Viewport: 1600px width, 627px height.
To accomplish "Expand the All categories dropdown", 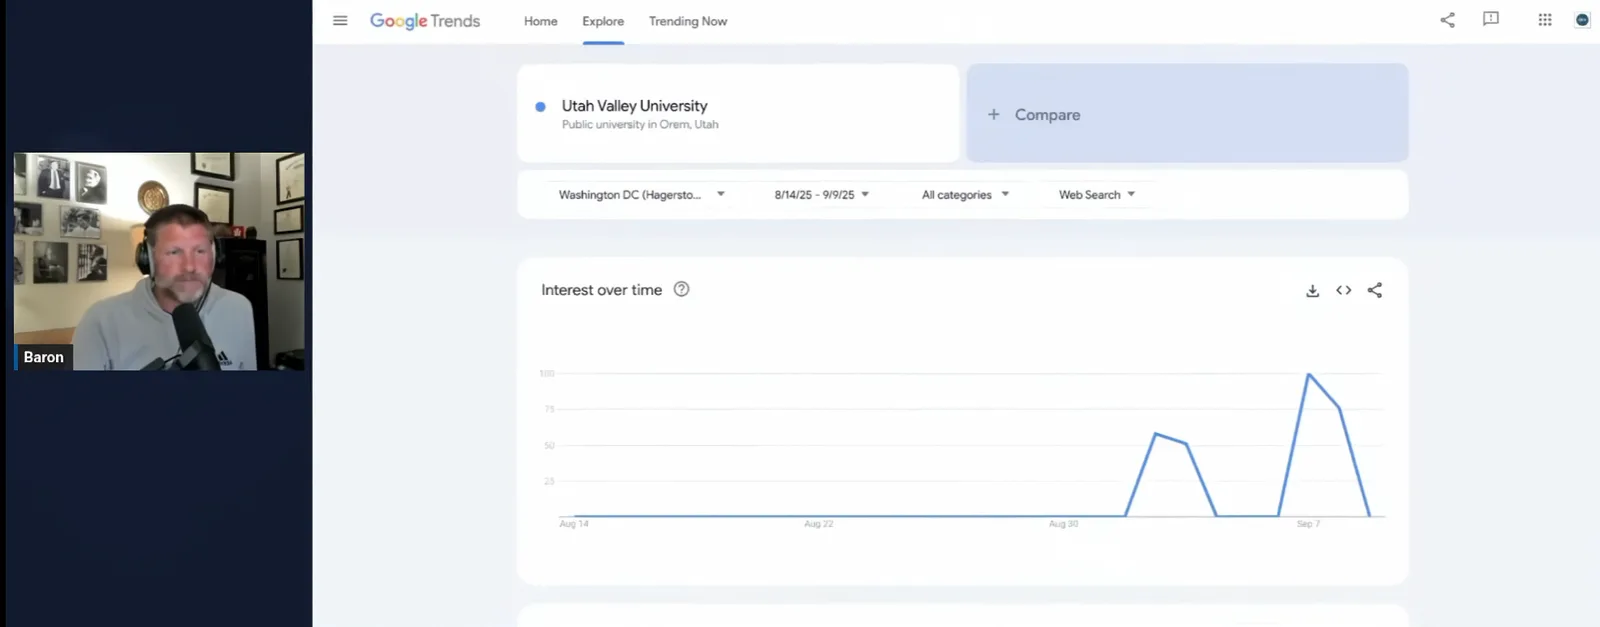I will pyautogui.click(x=965, y=195).
